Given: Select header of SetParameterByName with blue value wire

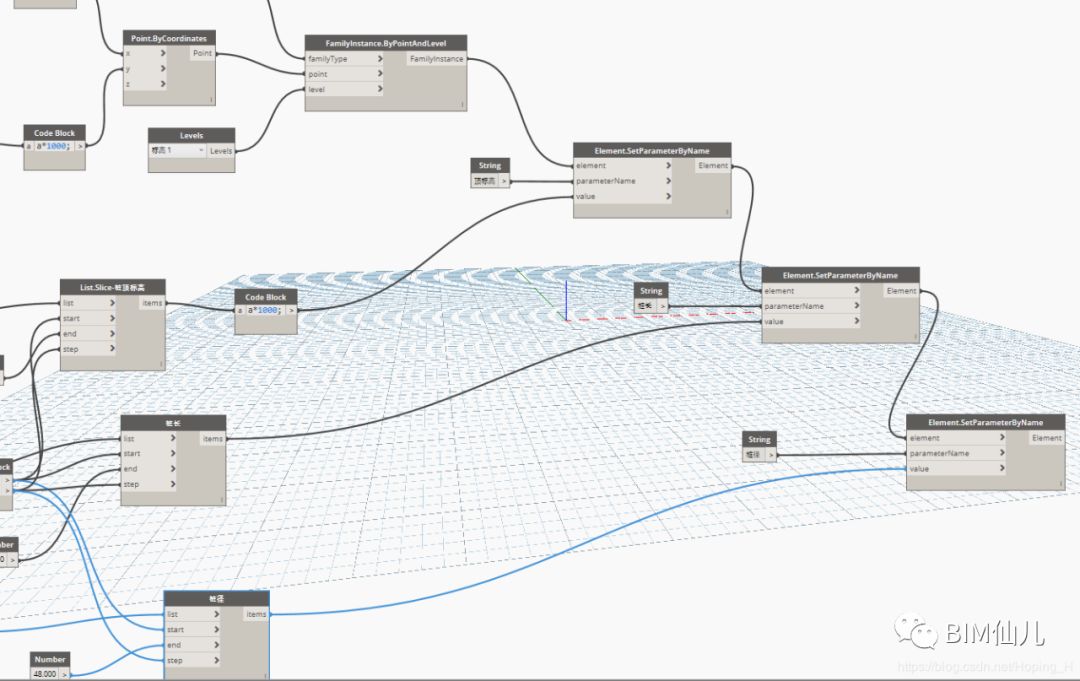Looking at the screenshot, I should pyautogui.click(x=986, y=422).
